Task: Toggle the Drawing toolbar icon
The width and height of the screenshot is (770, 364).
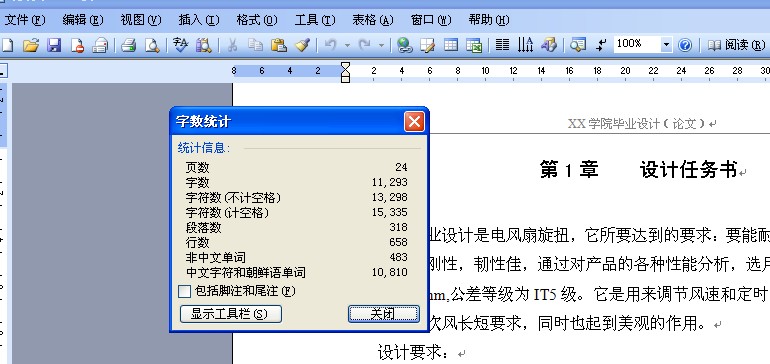Action: (549, 46)
